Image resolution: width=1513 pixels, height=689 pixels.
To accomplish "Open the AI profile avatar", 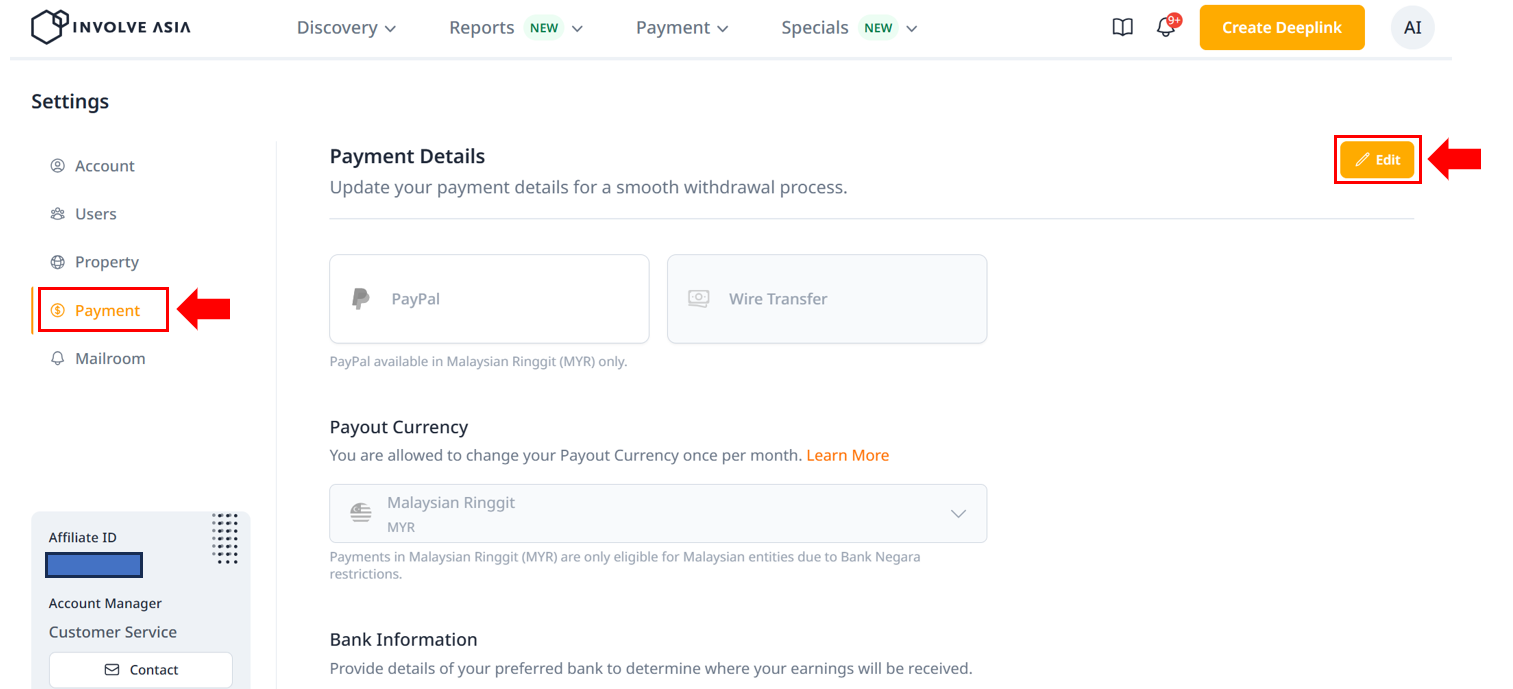I will point(1412,28).
